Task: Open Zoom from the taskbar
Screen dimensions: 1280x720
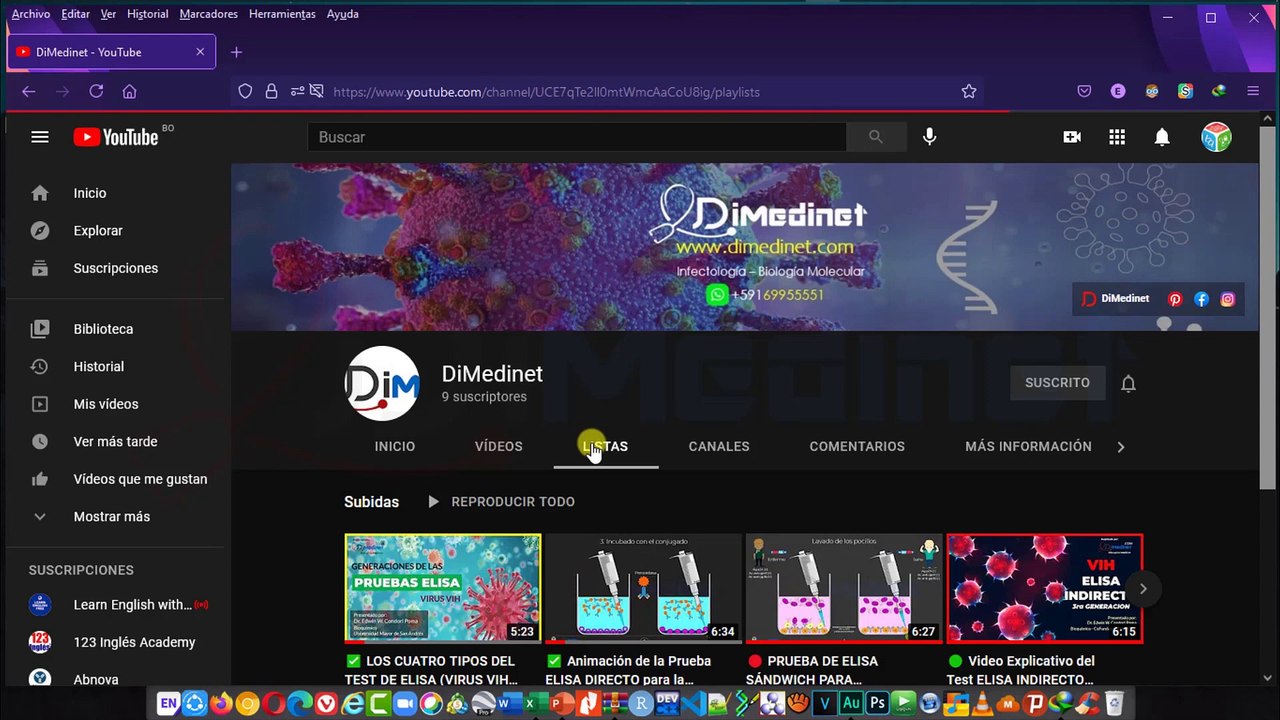Action: point(405,704)
